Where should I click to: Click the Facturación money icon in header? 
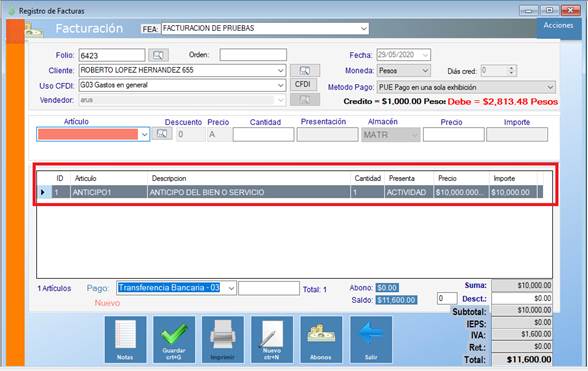[34, 30]
